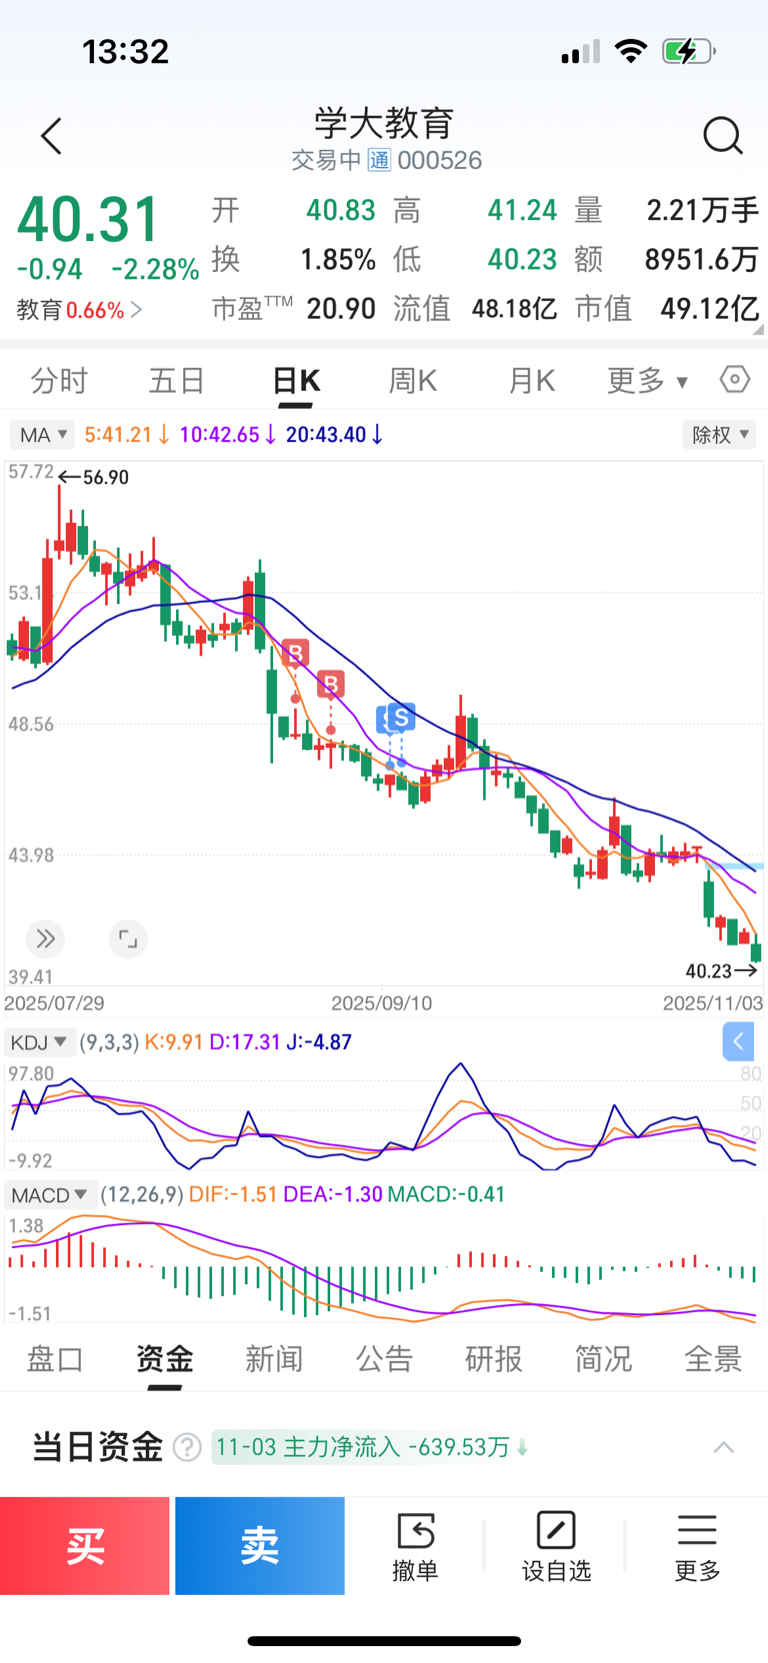The image size is (768, 1663).
Task: Tap the iOS home indicator bar
Action: [384, 1641]
